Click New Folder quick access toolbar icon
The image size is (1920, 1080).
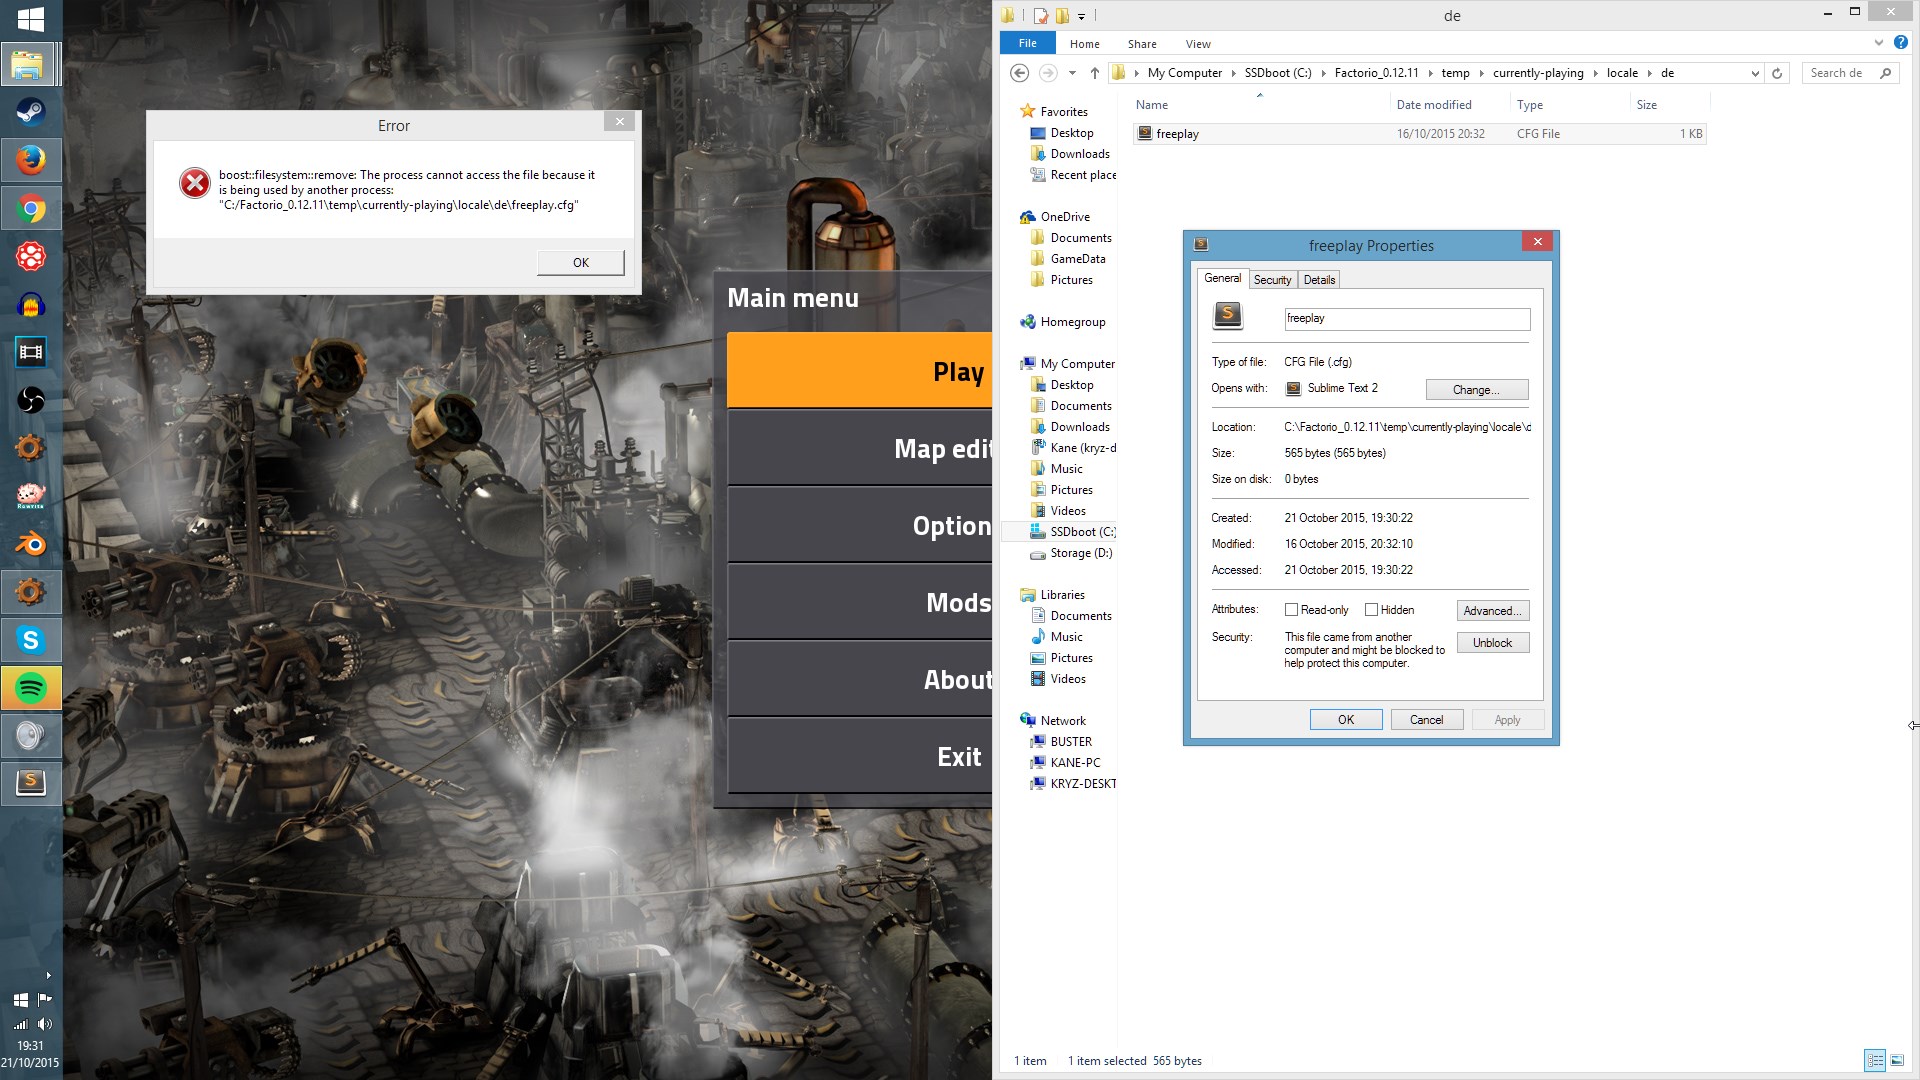click(x=1062, y=15)
